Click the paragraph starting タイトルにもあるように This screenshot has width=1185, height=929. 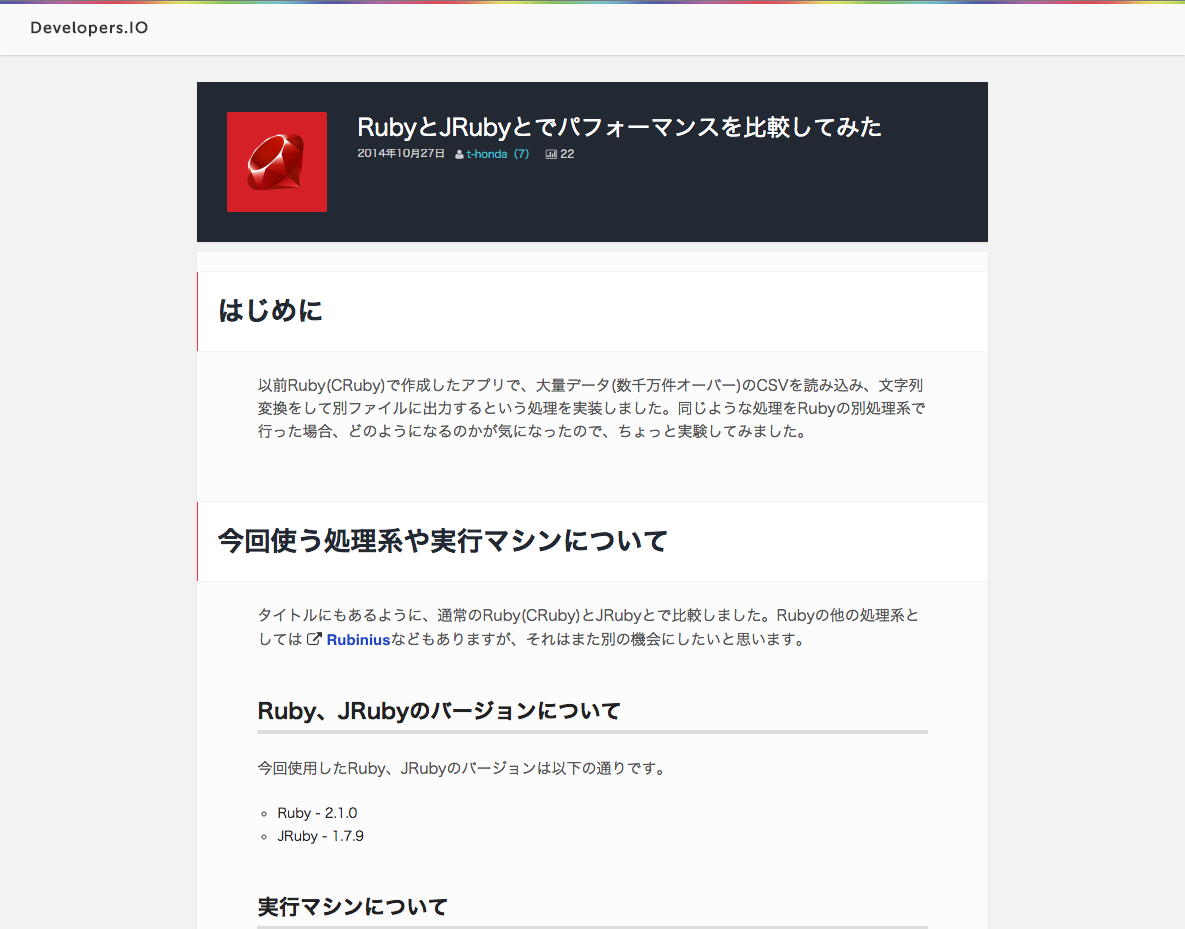point(589,627)
